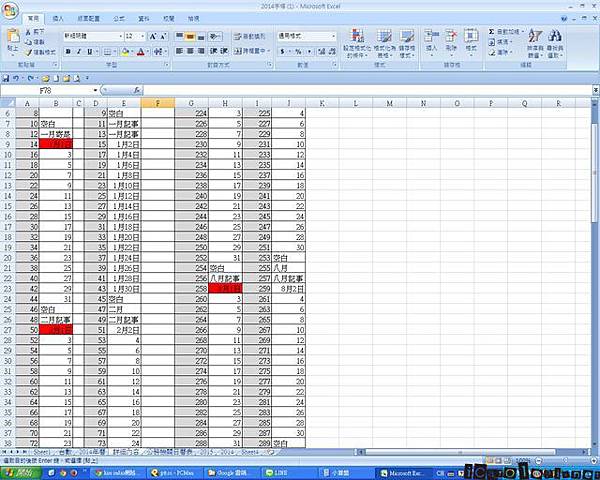Toggle Italic formatting
This screenshot has width=600, height=480.
[78, 51]
